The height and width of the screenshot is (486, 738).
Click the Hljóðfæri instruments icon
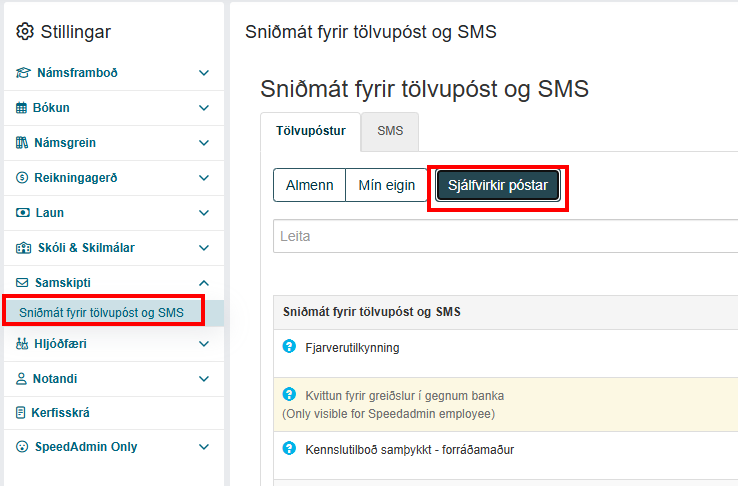click(22, 344)
